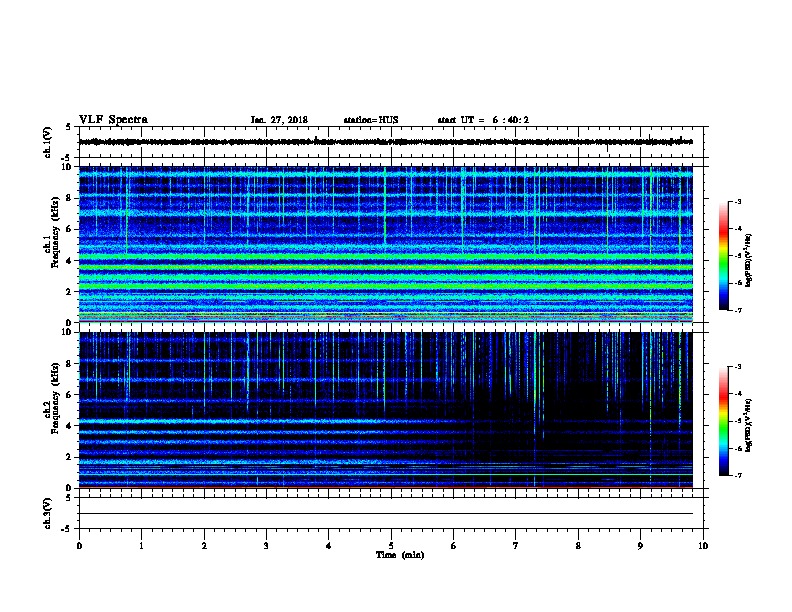
Task: Click the ch.1 colorbar "log(PSD)" label
Action: (x=748, y=260)
